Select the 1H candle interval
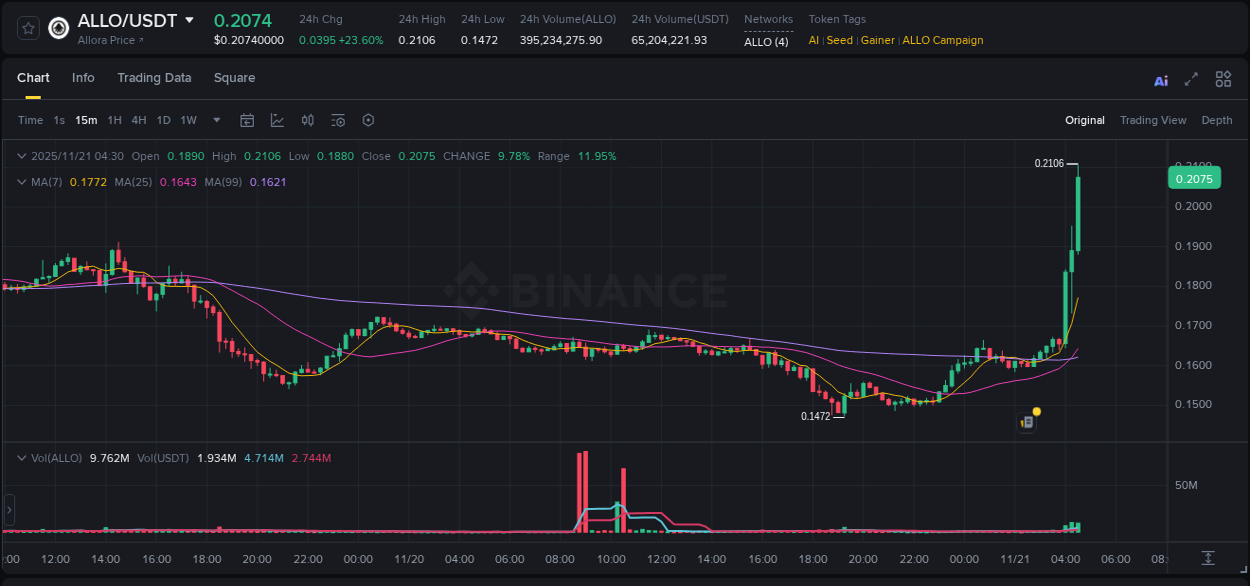The height and width of the screenshot is (586, 1250). coord(113,120)
